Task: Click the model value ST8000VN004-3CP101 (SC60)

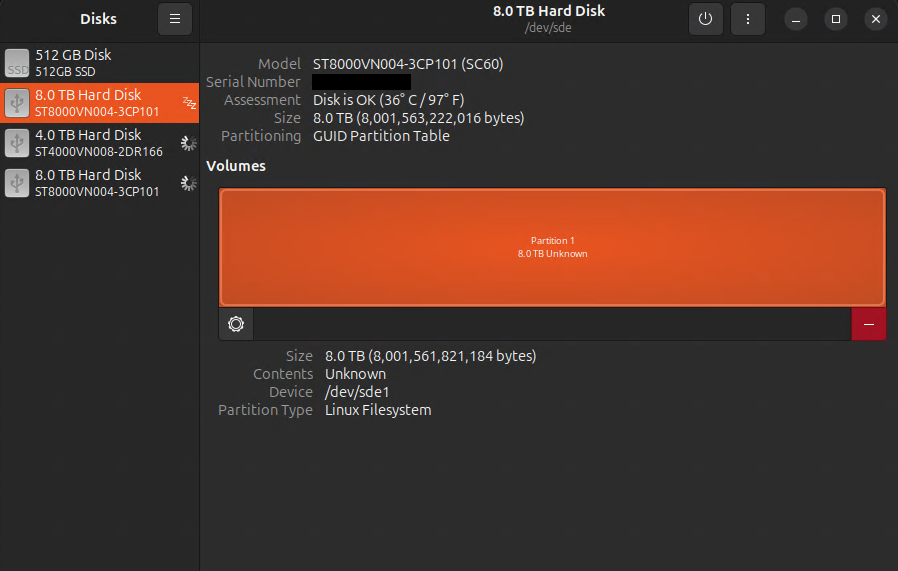Action: coord(408,64)
